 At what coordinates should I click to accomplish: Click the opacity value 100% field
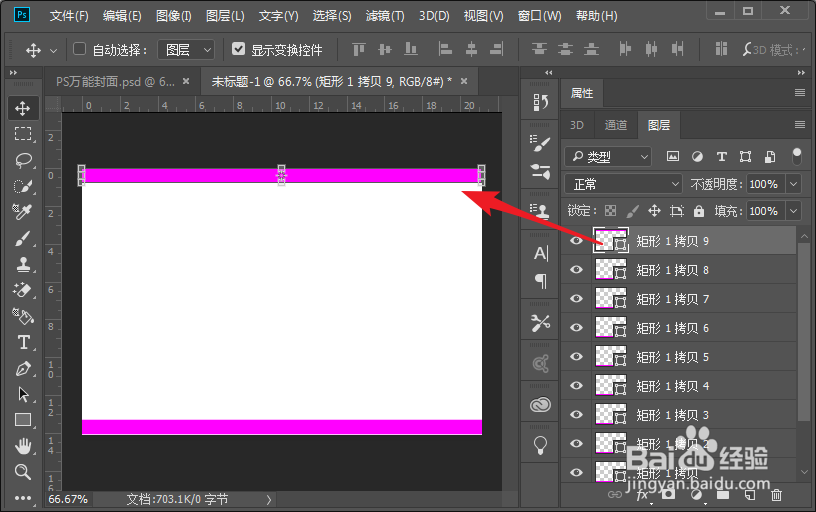point(764,184)
